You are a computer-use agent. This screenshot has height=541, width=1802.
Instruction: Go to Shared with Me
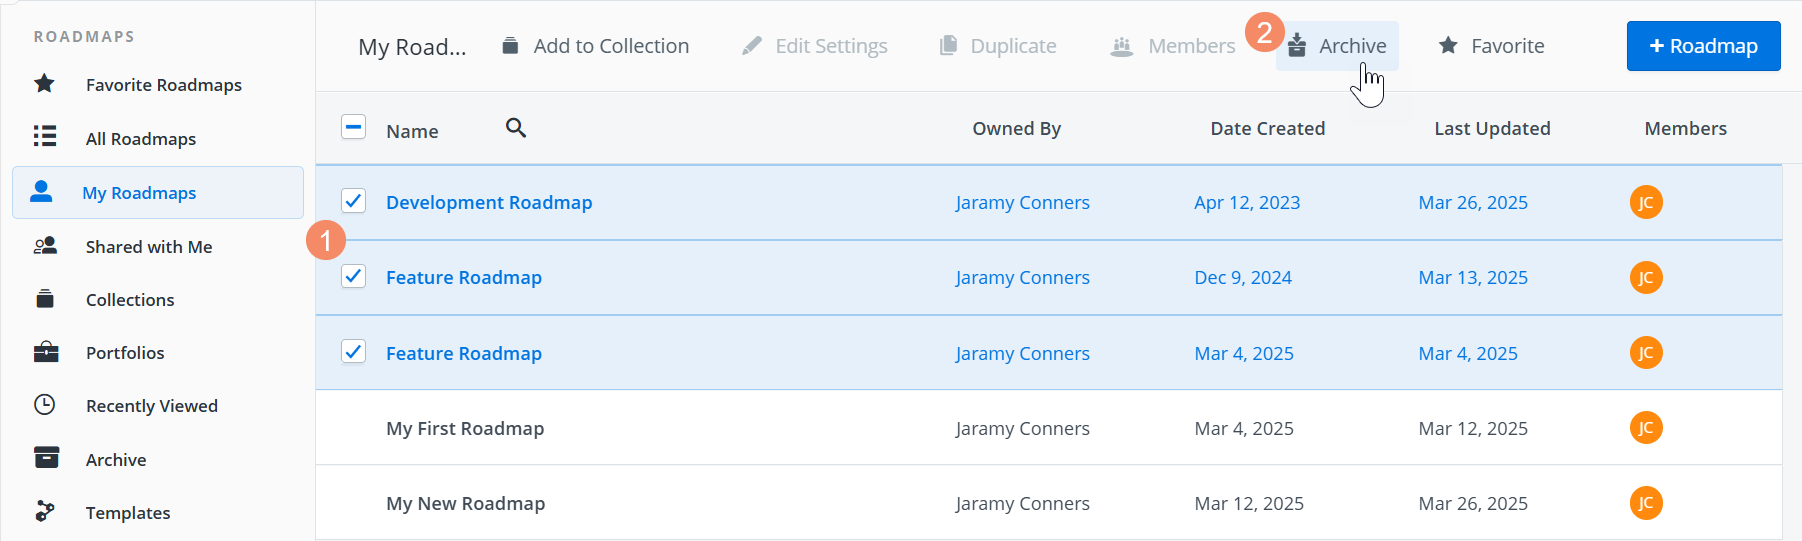click(x=148, y=247)
